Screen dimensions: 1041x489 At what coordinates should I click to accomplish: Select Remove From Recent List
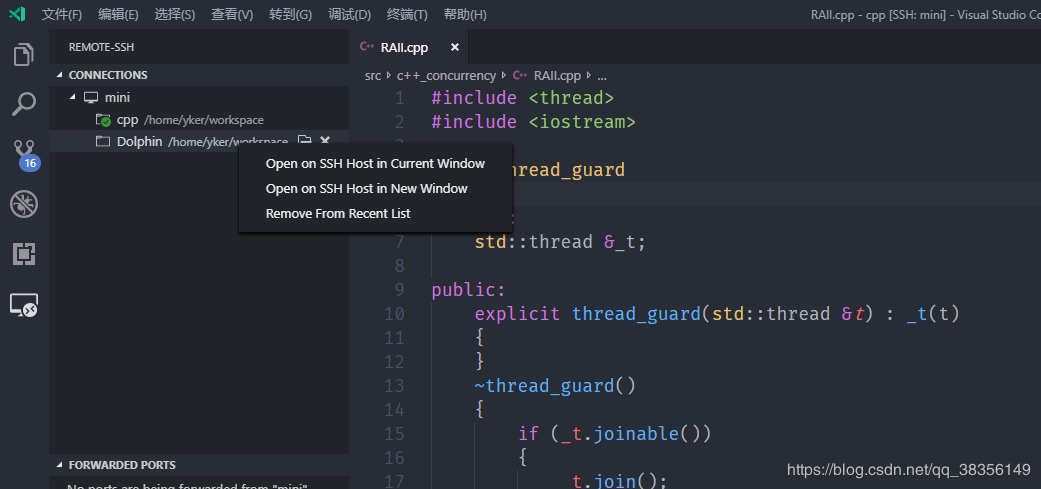click(338, 214)
